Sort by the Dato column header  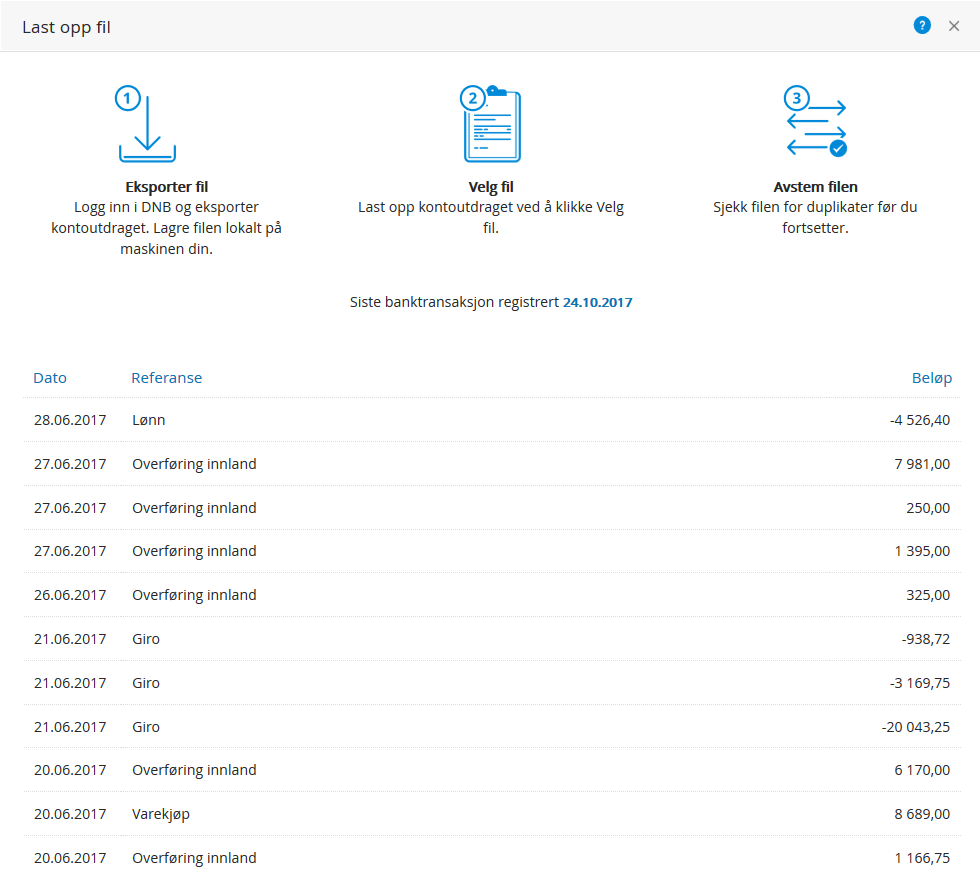50,378
